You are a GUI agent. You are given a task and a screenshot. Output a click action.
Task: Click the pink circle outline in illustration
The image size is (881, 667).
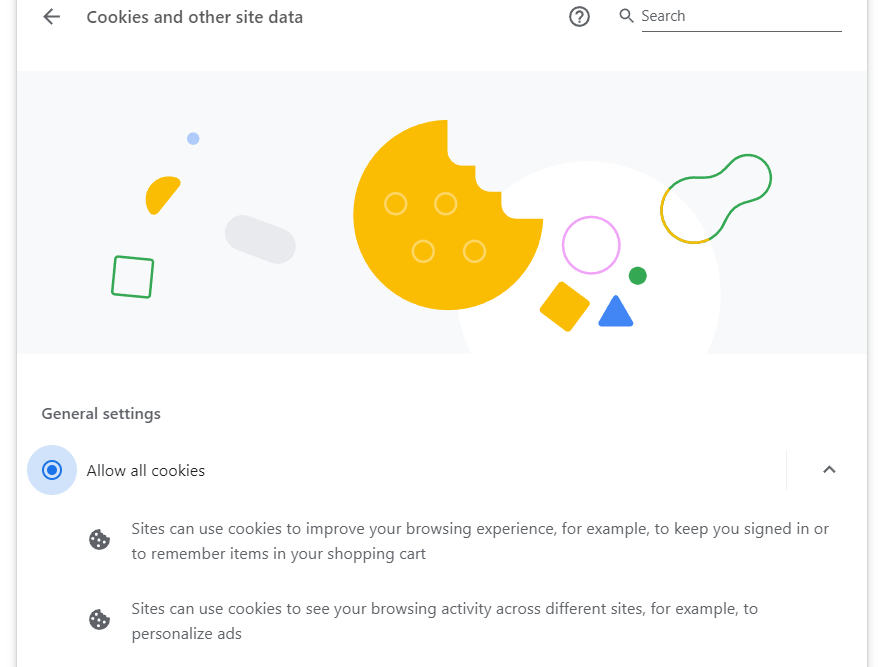591,245
